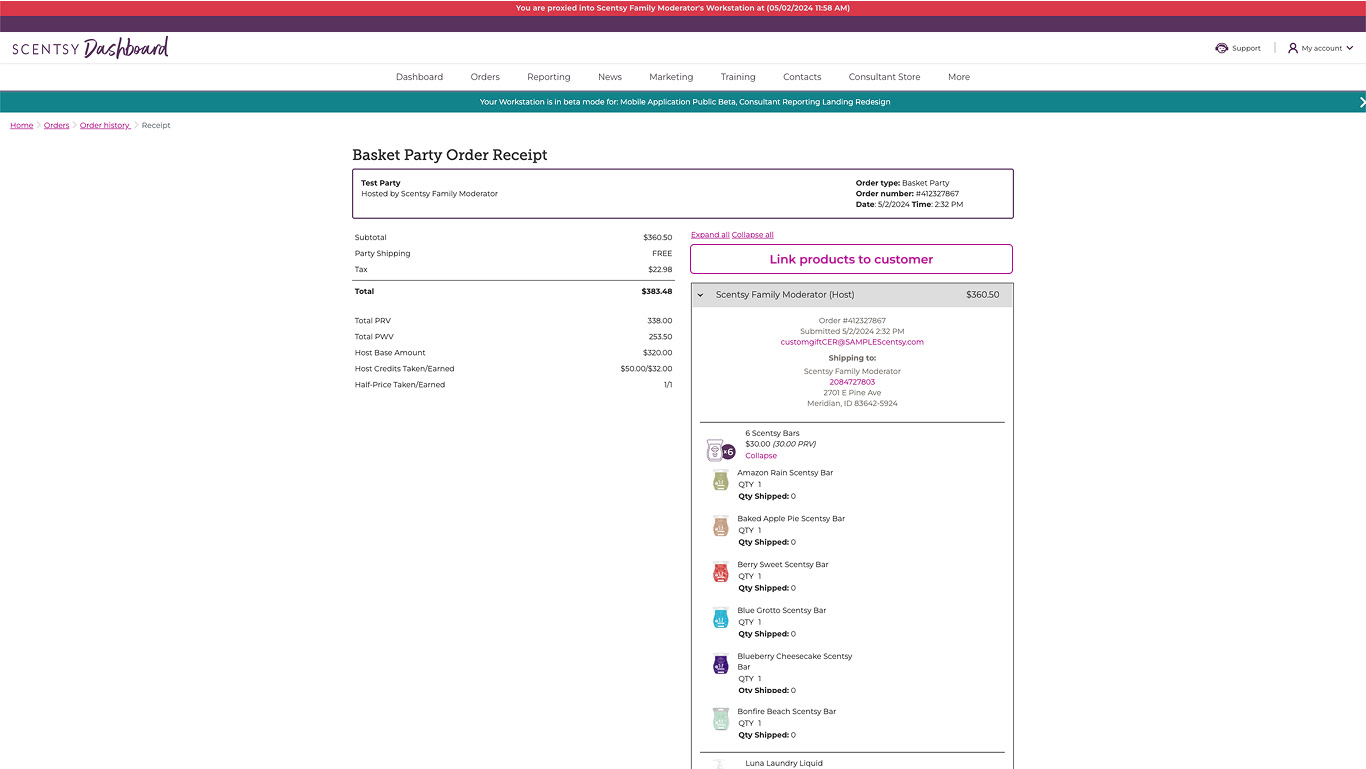
Task: Collapse the 6 Scentsy Bars bundle
Action: click(761, 456)
